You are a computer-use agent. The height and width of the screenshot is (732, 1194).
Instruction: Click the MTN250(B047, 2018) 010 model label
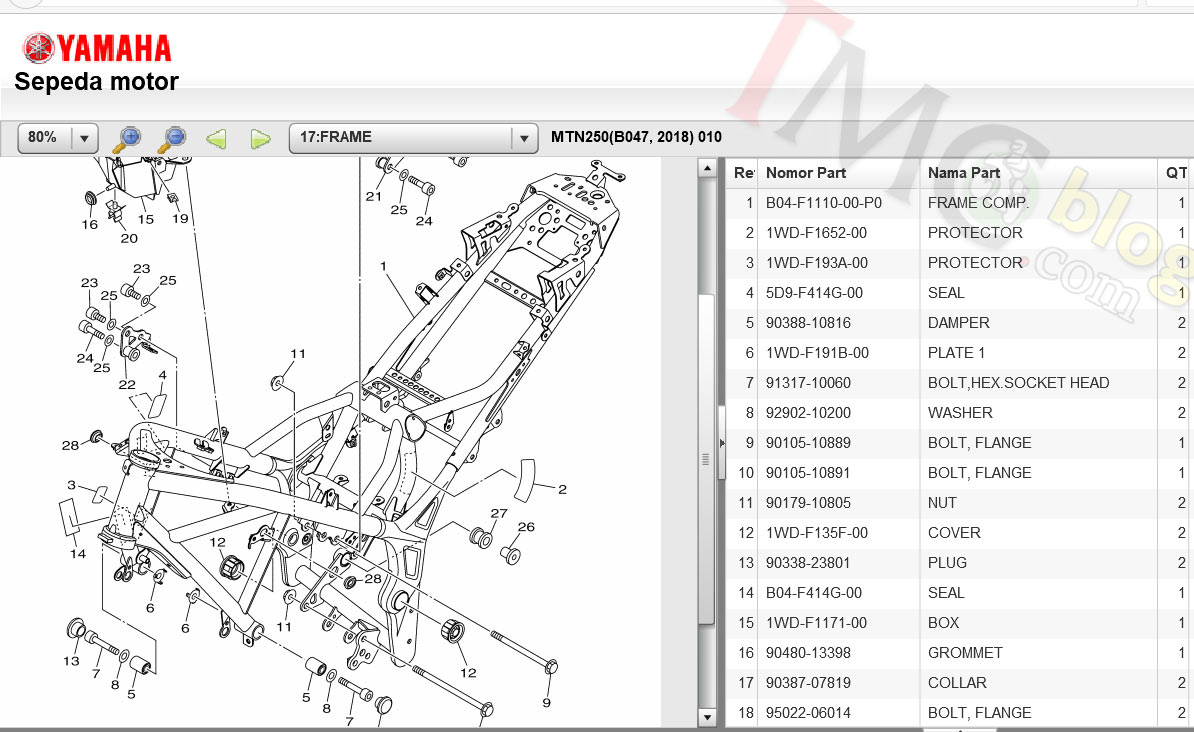point(636,137)
